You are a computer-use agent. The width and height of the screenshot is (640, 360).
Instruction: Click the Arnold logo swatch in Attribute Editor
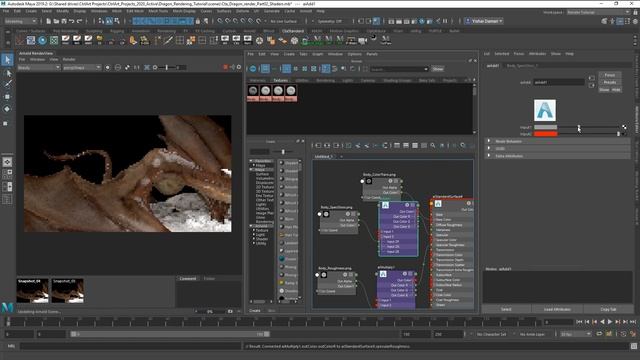coord(545,110)
